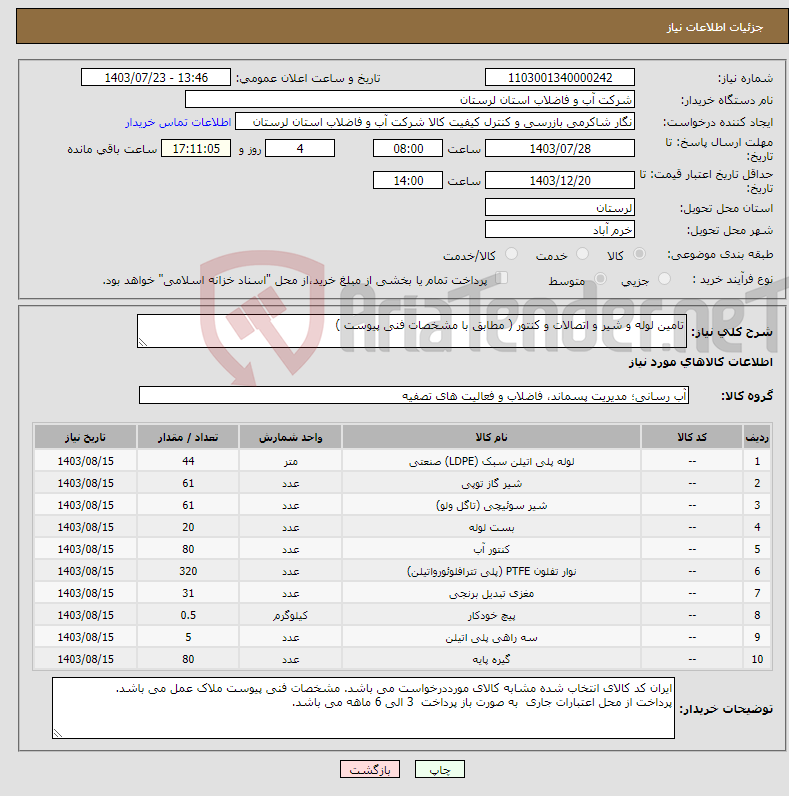The width and height of the screenshot is (789, 796).
Task: Click the delivery city field خرم آباد
Action: tap(560, 229)
